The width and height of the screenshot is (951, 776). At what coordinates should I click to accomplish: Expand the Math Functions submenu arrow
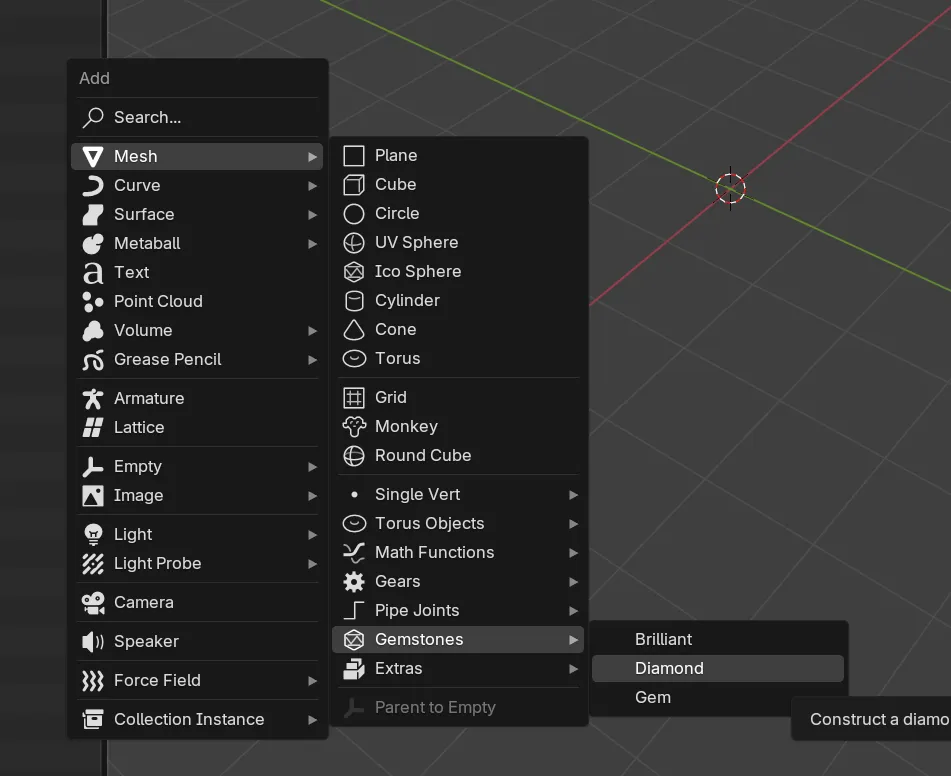tap(573, 553)
